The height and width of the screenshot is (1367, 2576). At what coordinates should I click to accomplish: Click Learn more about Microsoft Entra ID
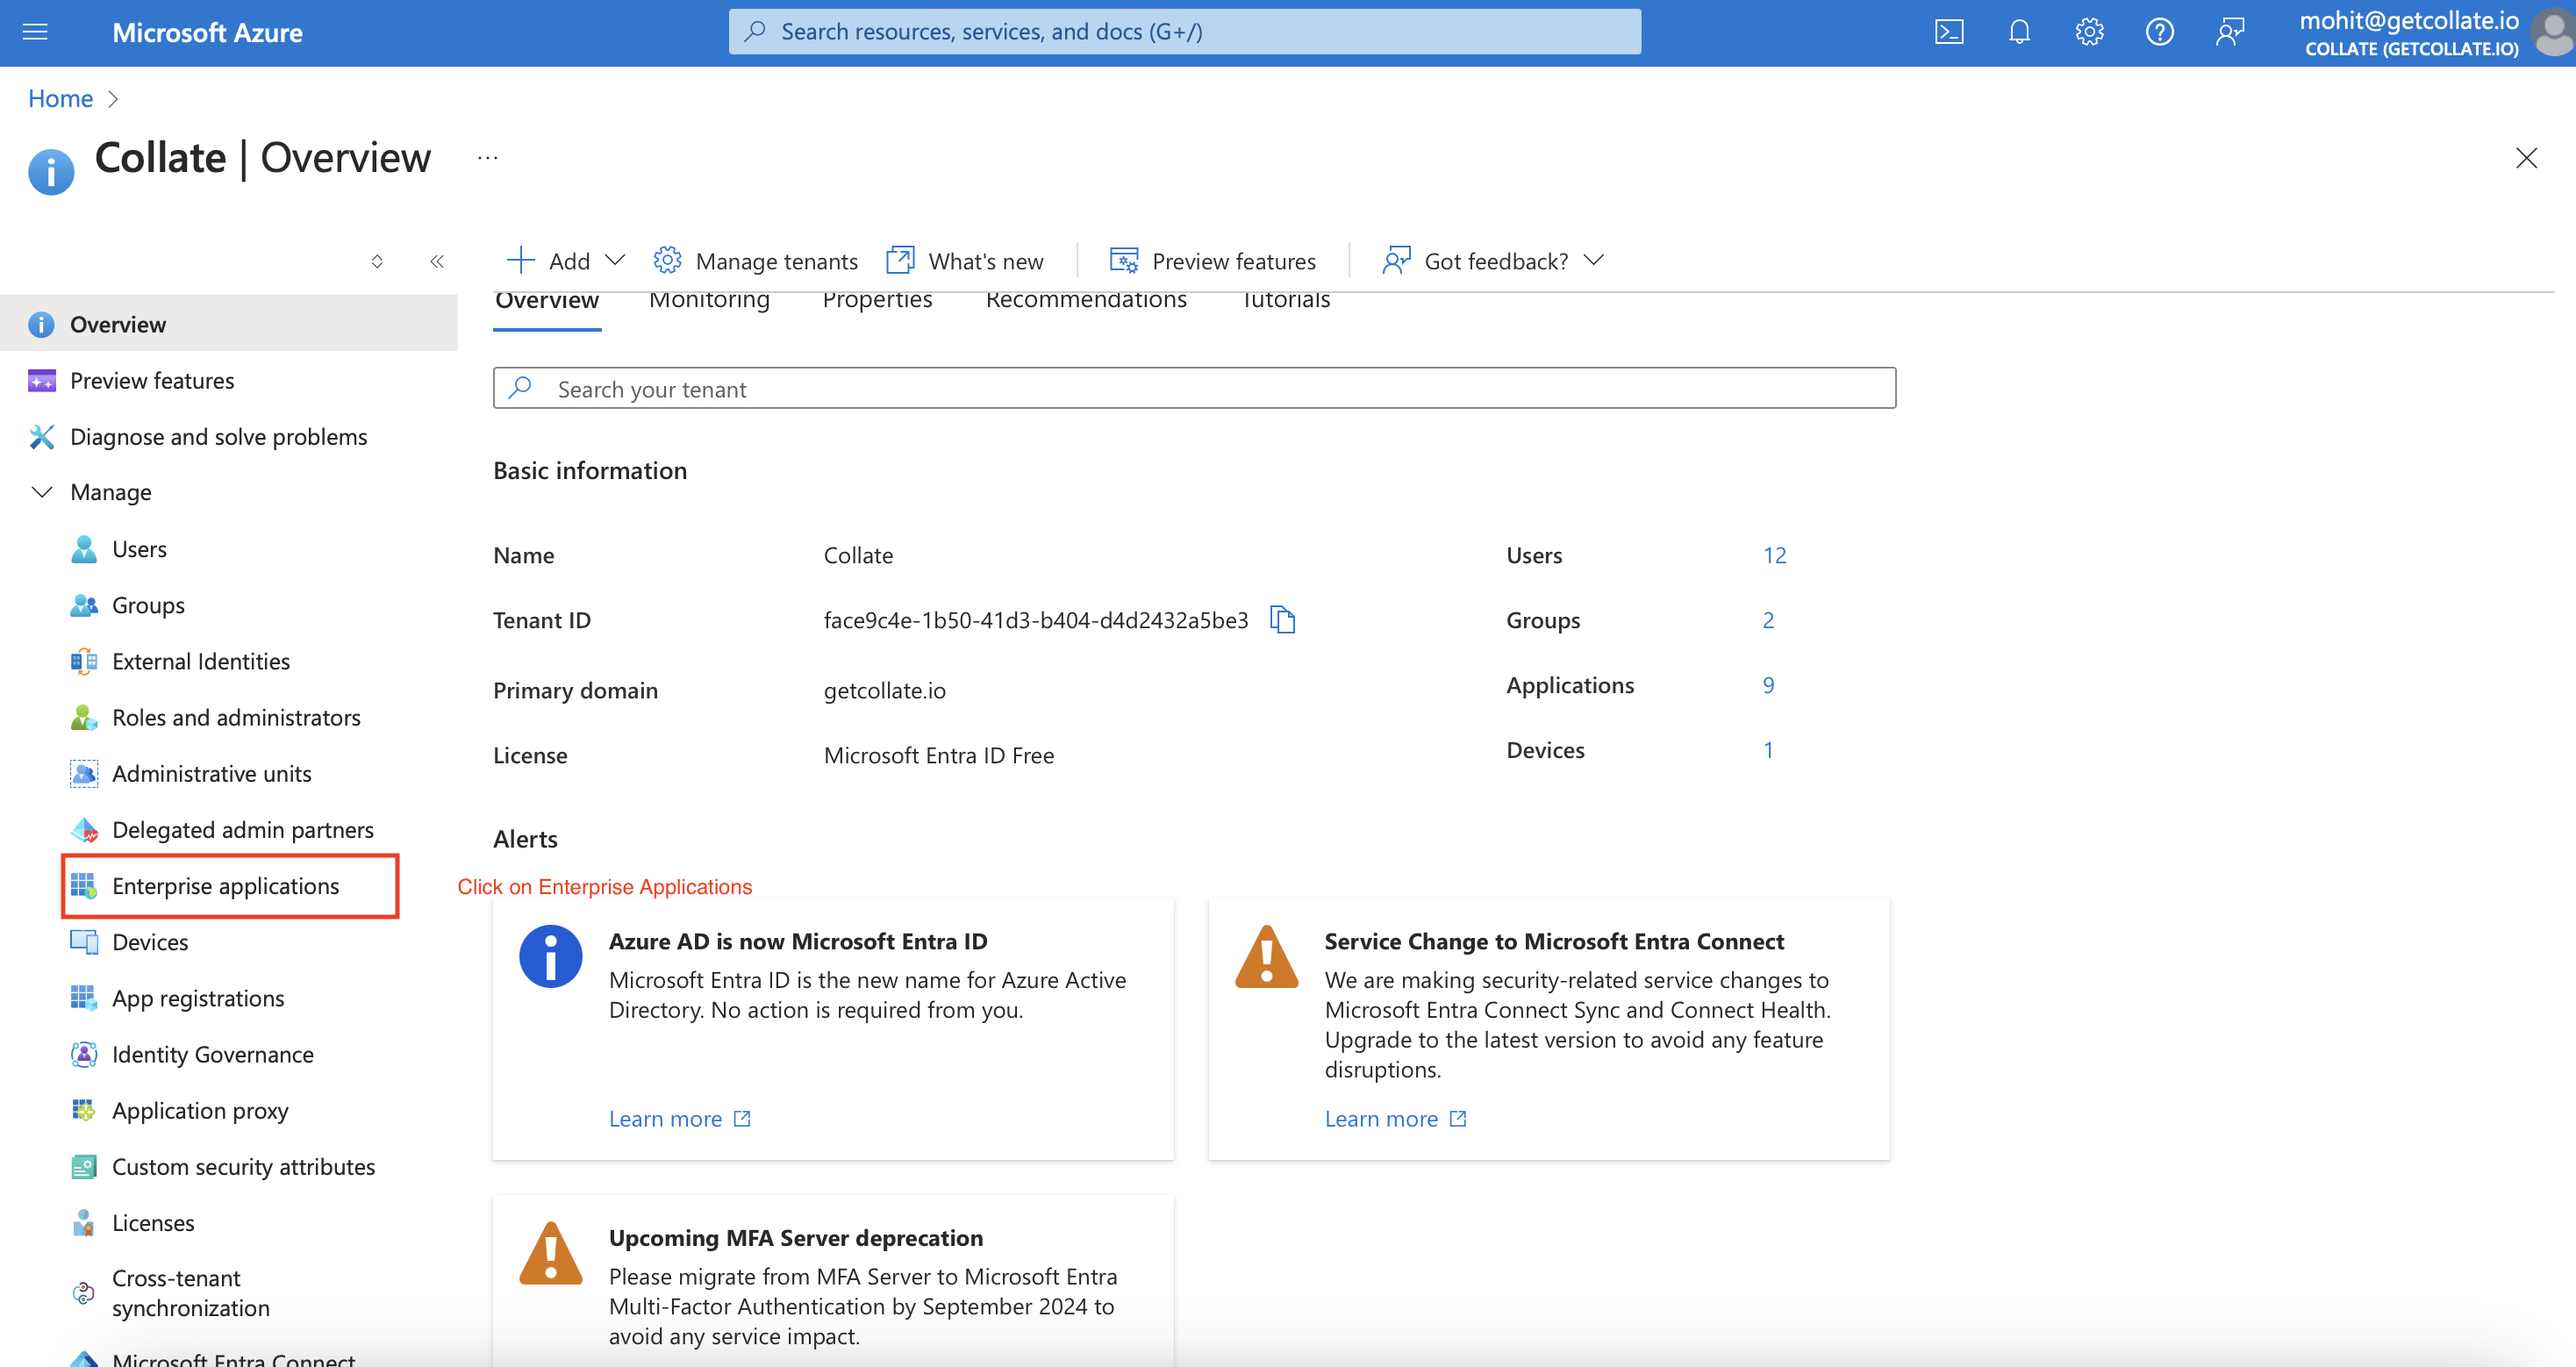click(666, 1118)
